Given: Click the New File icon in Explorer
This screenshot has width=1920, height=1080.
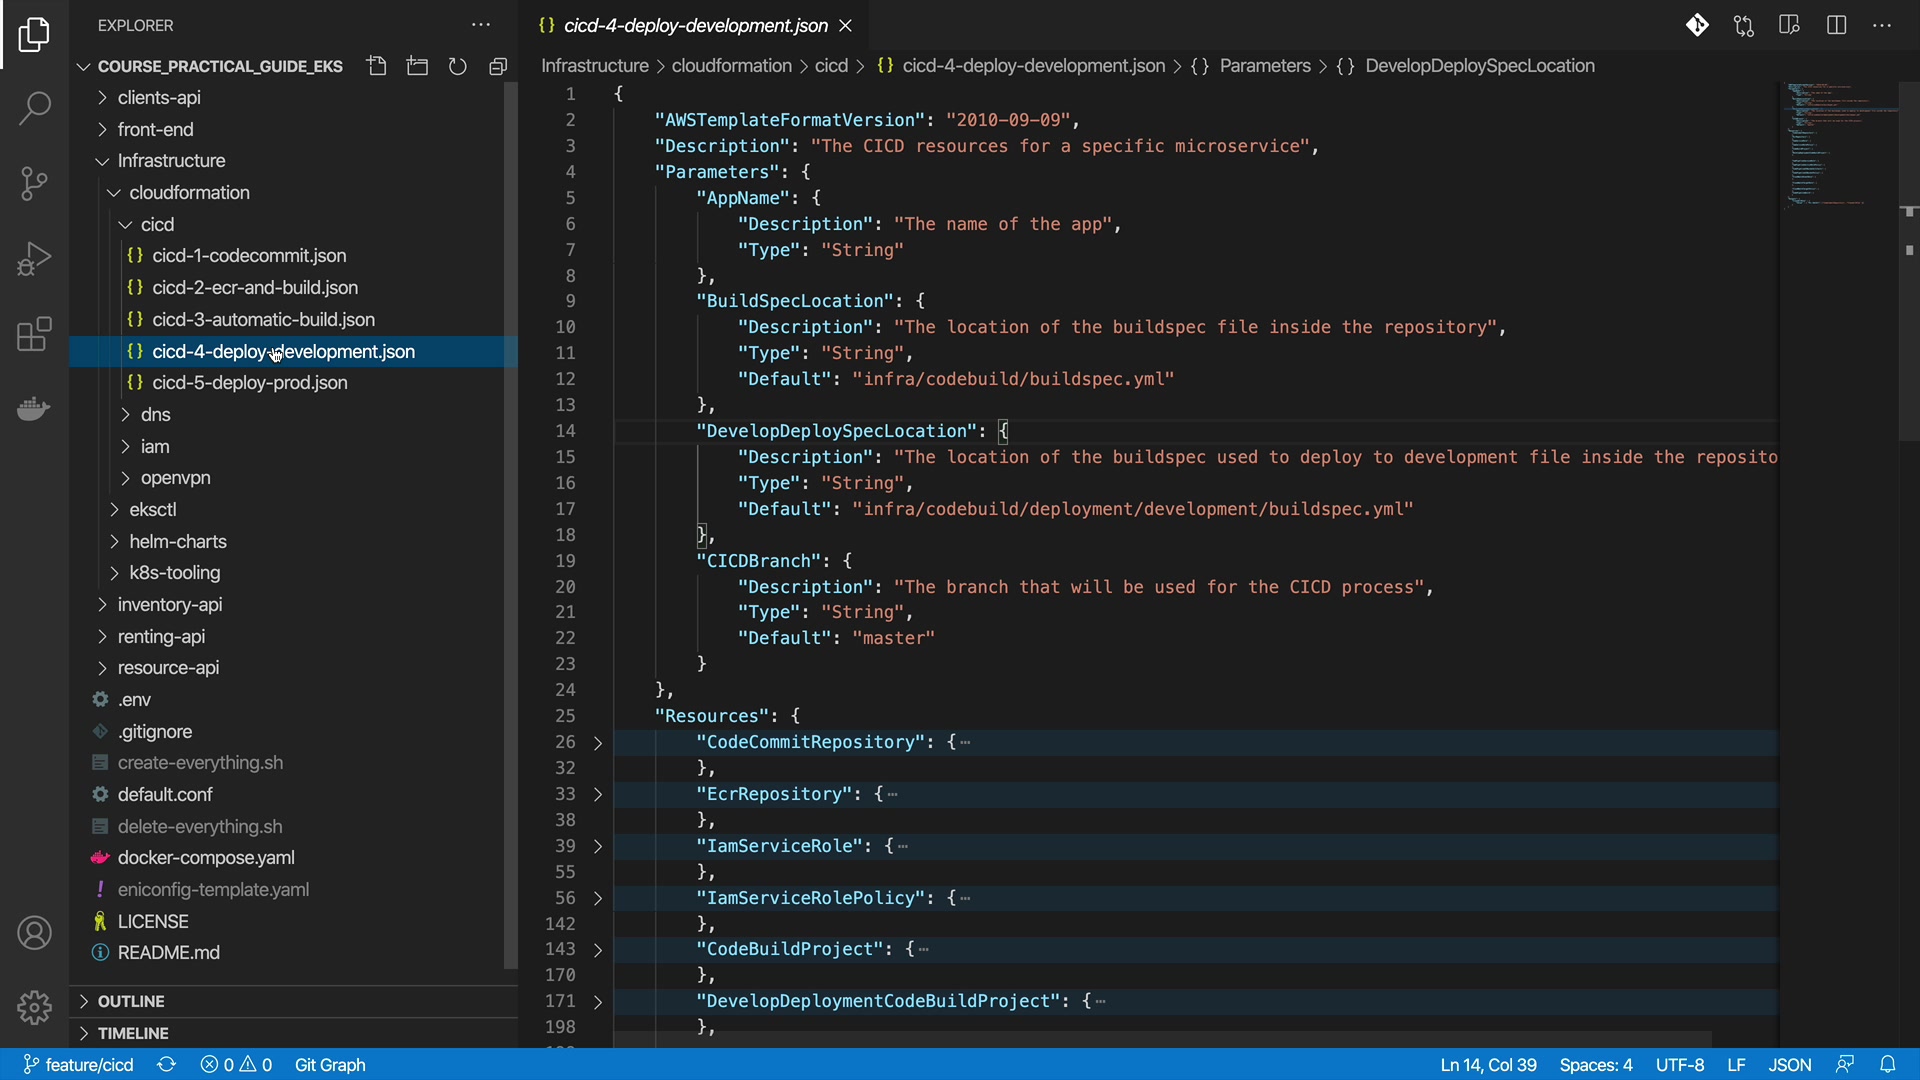Looking at the screenshot, I should pyautogui.click(x=377, y=66).
